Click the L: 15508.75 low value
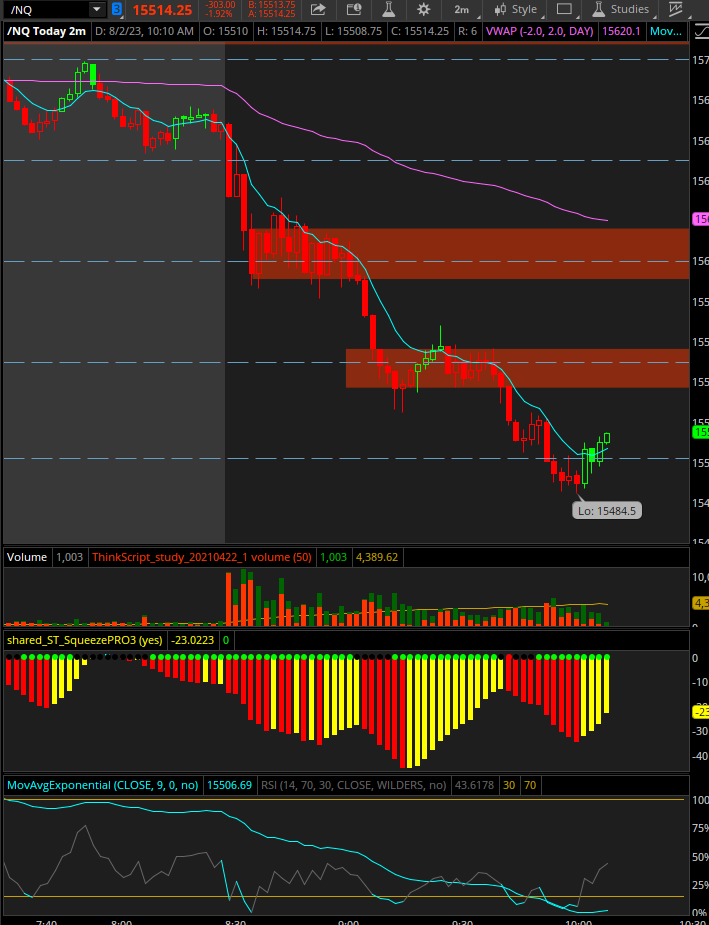This screenshot has width=709, height=925. (x=355, y=31)
